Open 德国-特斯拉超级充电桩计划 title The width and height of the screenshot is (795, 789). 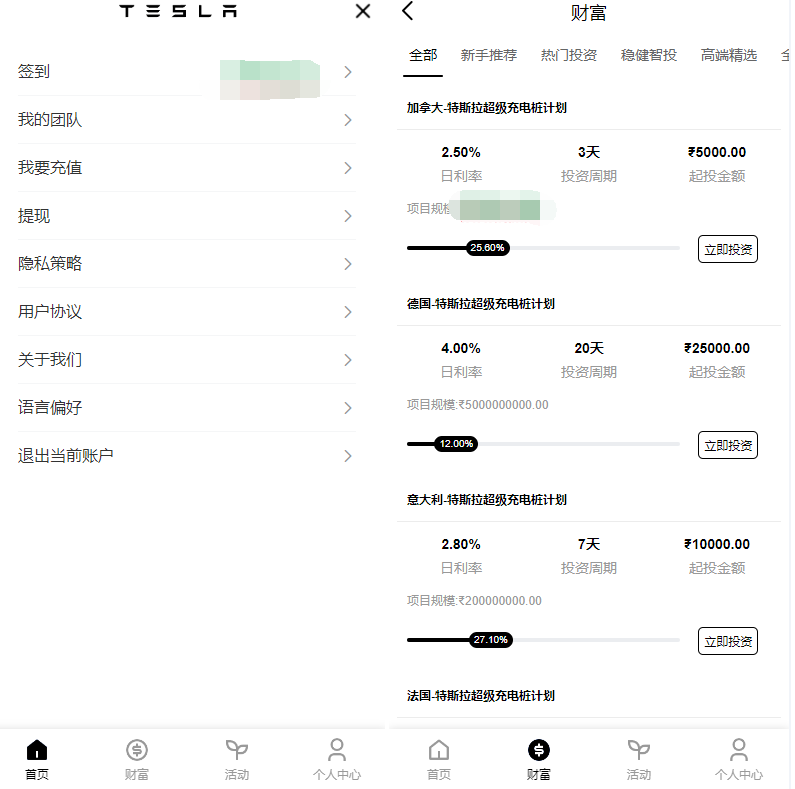tap(481, 304)
